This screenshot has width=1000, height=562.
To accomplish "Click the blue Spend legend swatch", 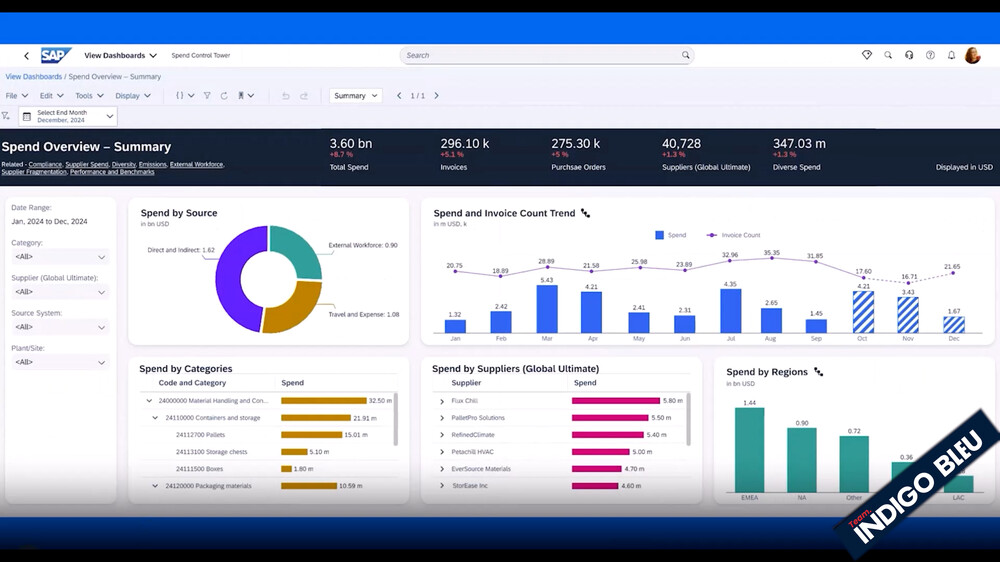I will (x=659, y=235).
